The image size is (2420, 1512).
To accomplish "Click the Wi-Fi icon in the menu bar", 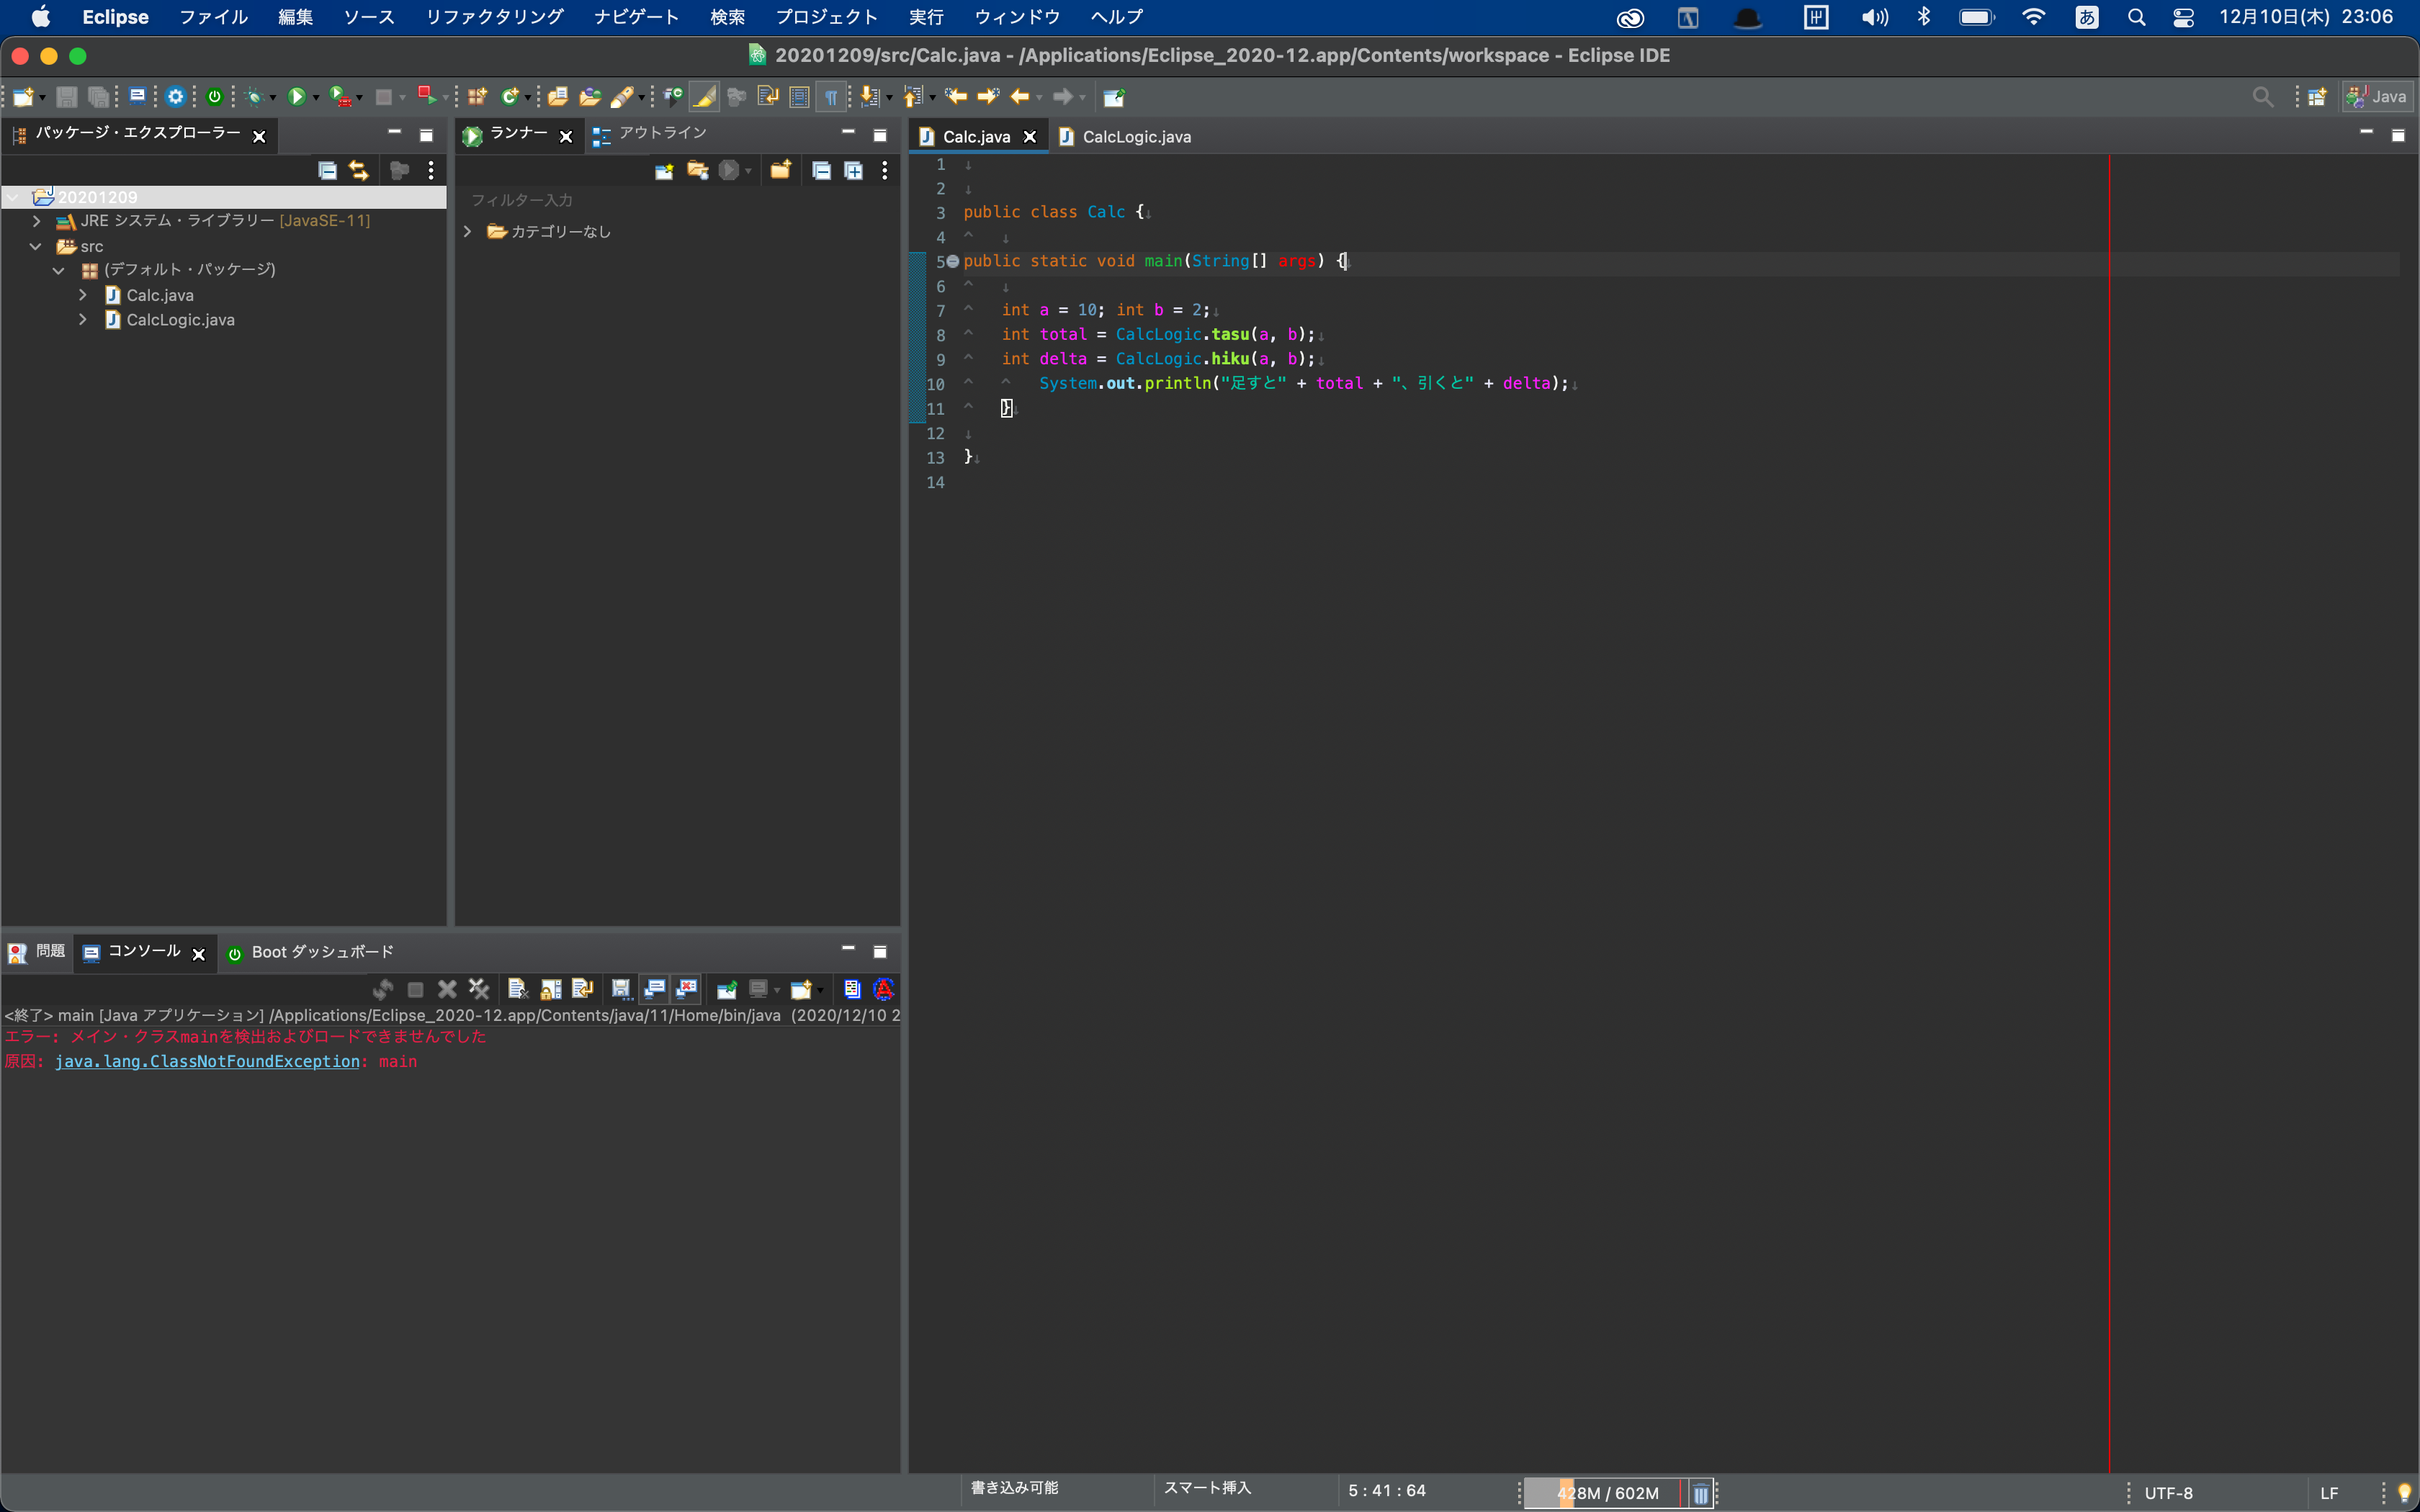I will [x=2033, y=17].
